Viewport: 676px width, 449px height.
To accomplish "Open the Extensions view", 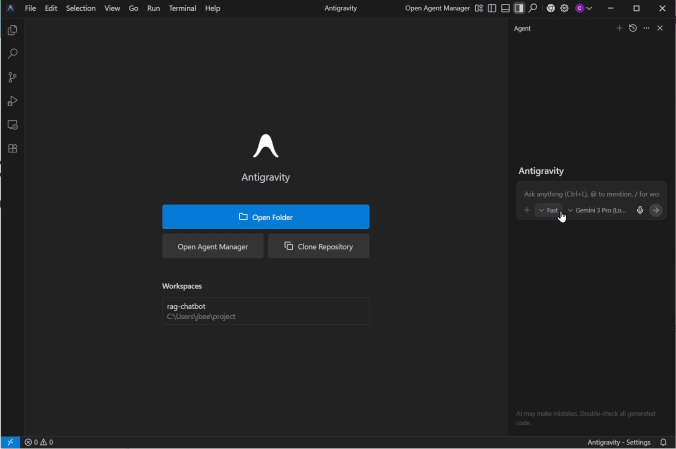I will click(x=13, y=149).
